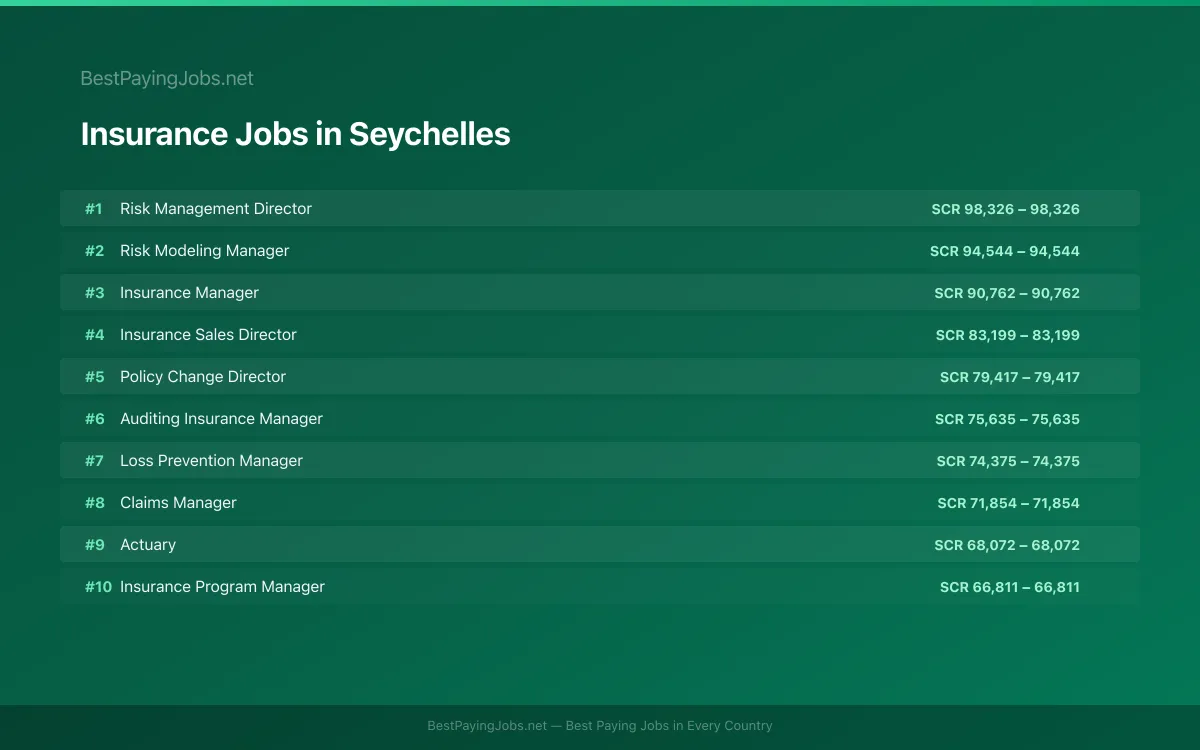Click salary SCR 98,326 – 98,326
The height and width of the screenshot is (750, 1200).
tap(1005, 209)
